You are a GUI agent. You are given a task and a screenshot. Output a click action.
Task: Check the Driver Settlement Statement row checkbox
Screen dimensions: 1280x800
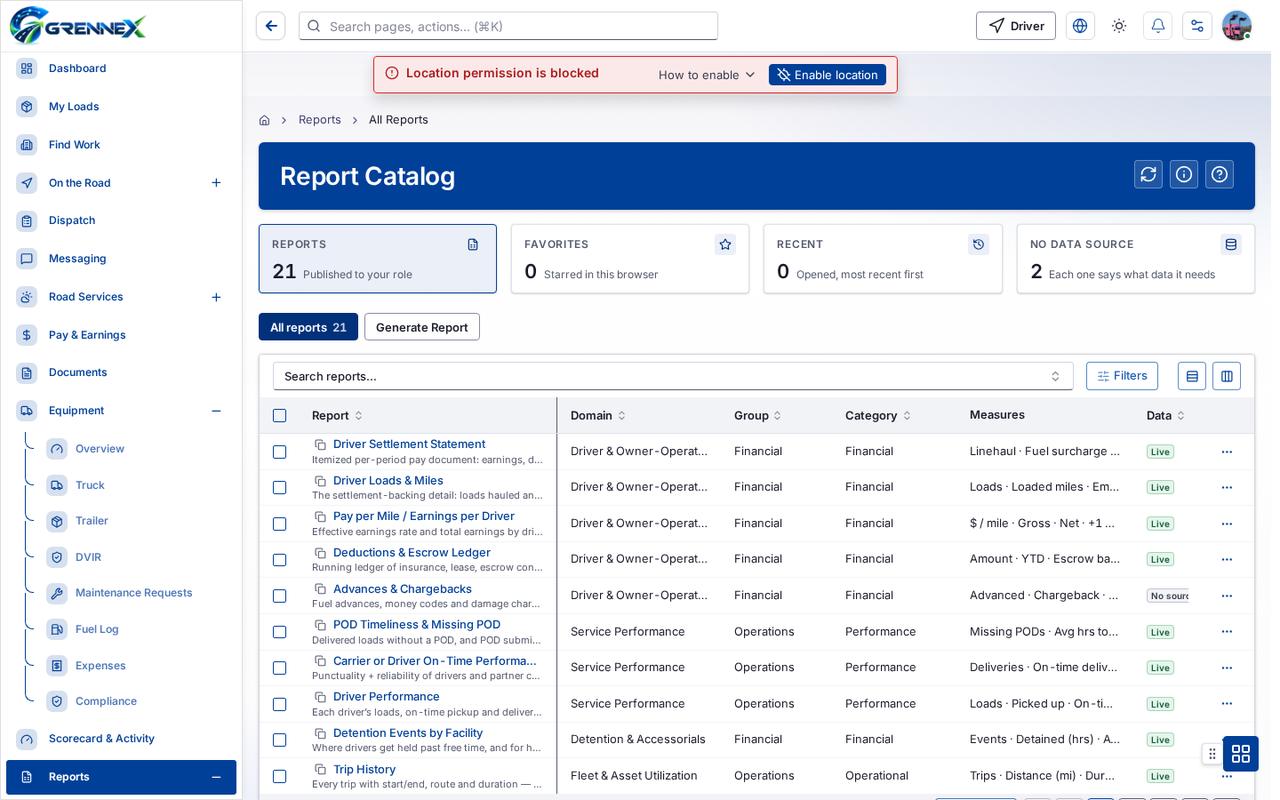pyautogui.click(x=280, y=452)
